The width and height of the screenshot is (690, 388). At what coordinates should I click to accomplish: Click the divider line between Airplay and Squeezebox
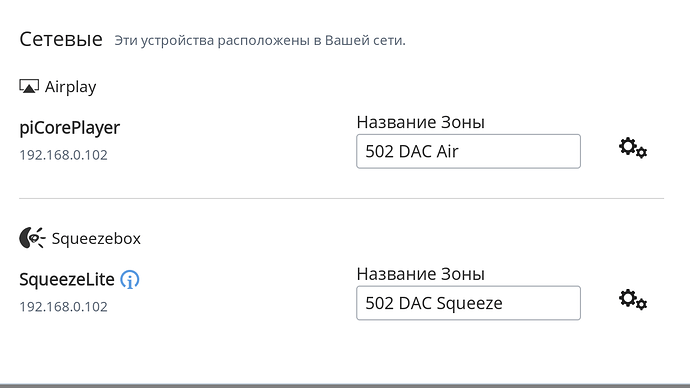click(x=341, y=198)
